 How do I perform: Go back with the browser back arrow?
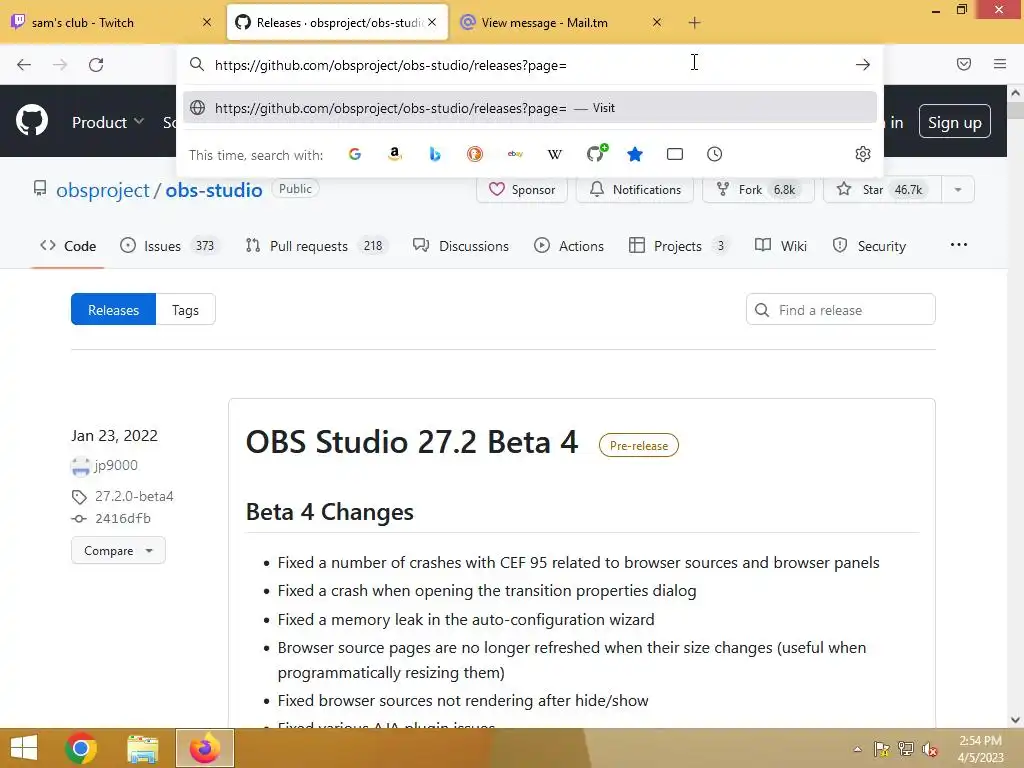(x=24, y=65)
